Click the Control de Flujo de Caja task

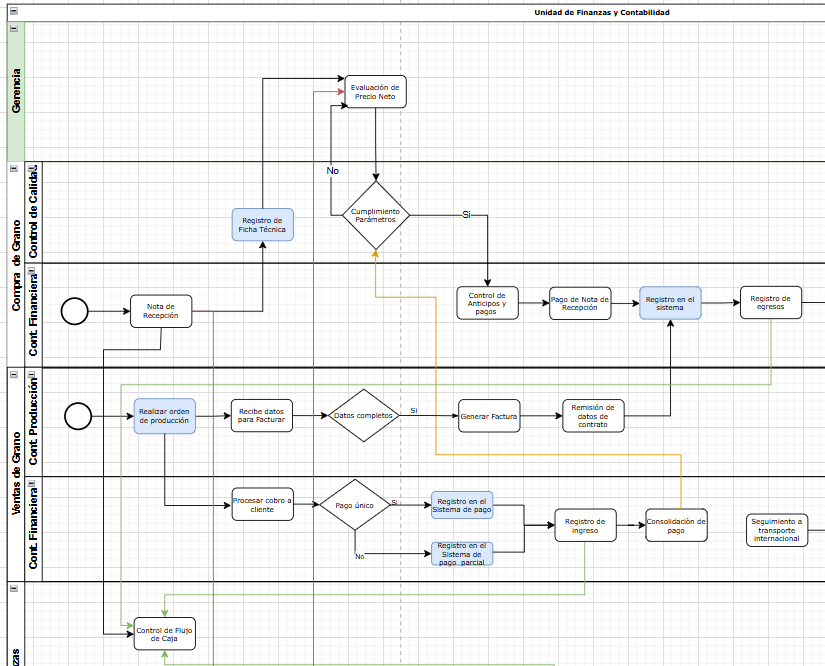[x=163, y=633]
